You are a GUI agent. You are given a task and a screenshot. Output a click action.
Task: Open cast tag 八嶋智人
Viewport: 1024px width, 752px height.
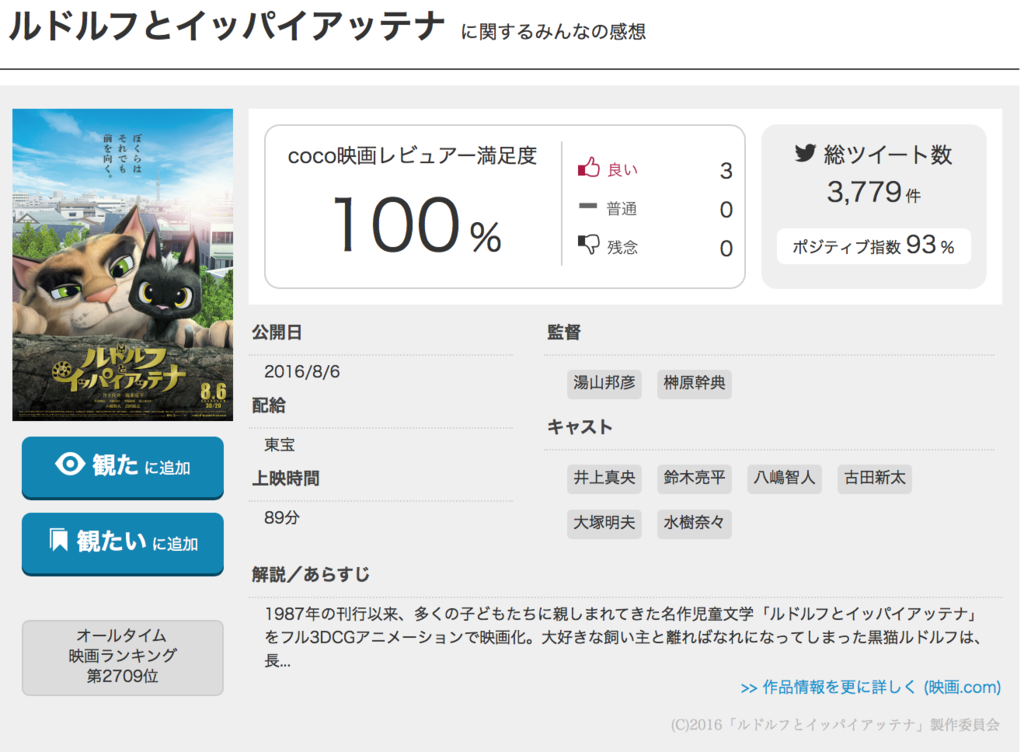pos(784,478)
